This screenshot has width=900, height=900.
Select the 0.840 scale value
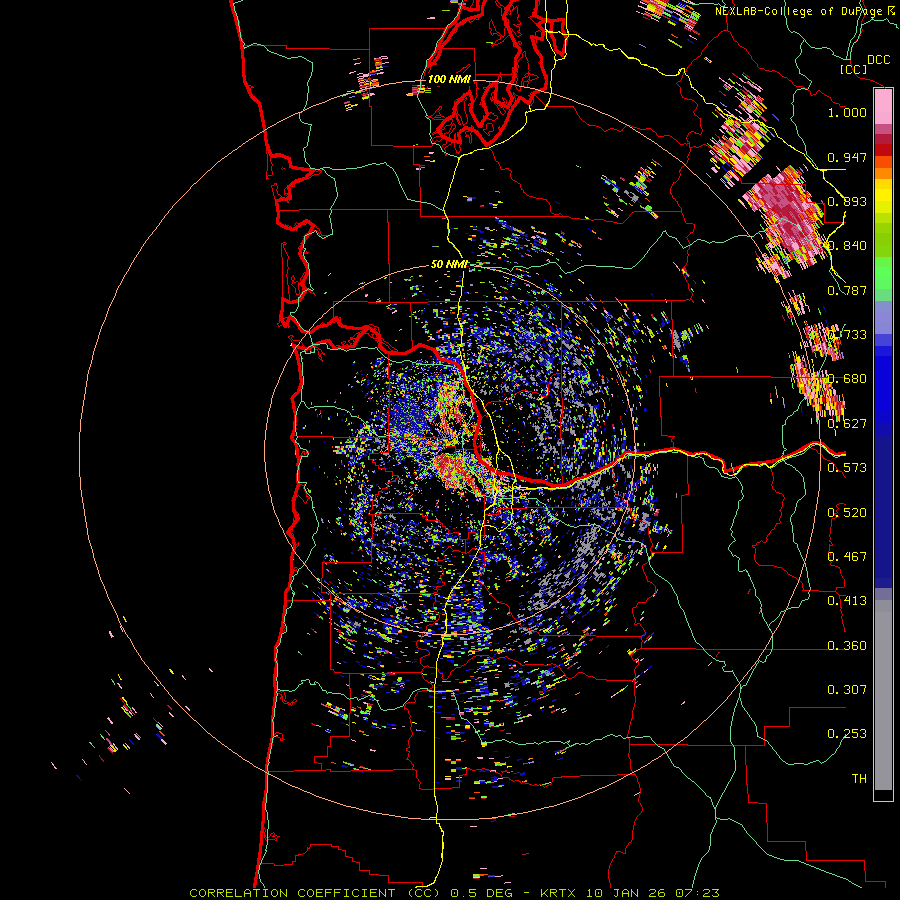847,246
